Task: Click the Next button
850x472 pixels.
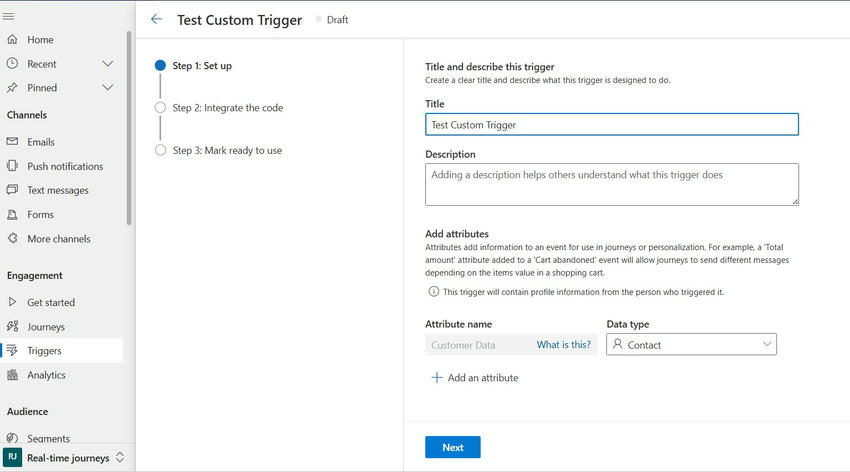Action: (452, 447)
